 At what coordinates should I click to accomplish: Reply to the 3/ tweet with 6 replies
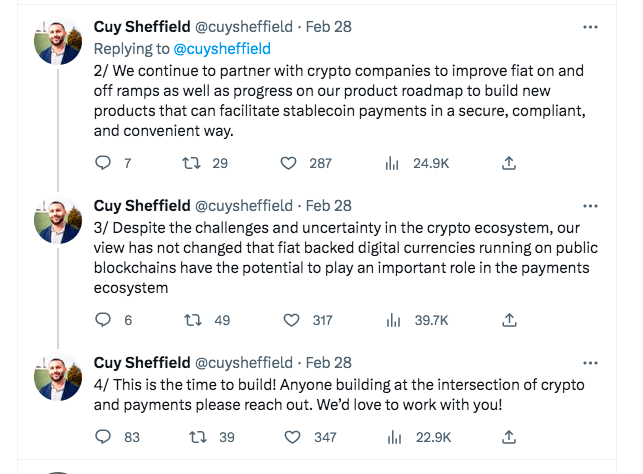(x=103, y=320)
